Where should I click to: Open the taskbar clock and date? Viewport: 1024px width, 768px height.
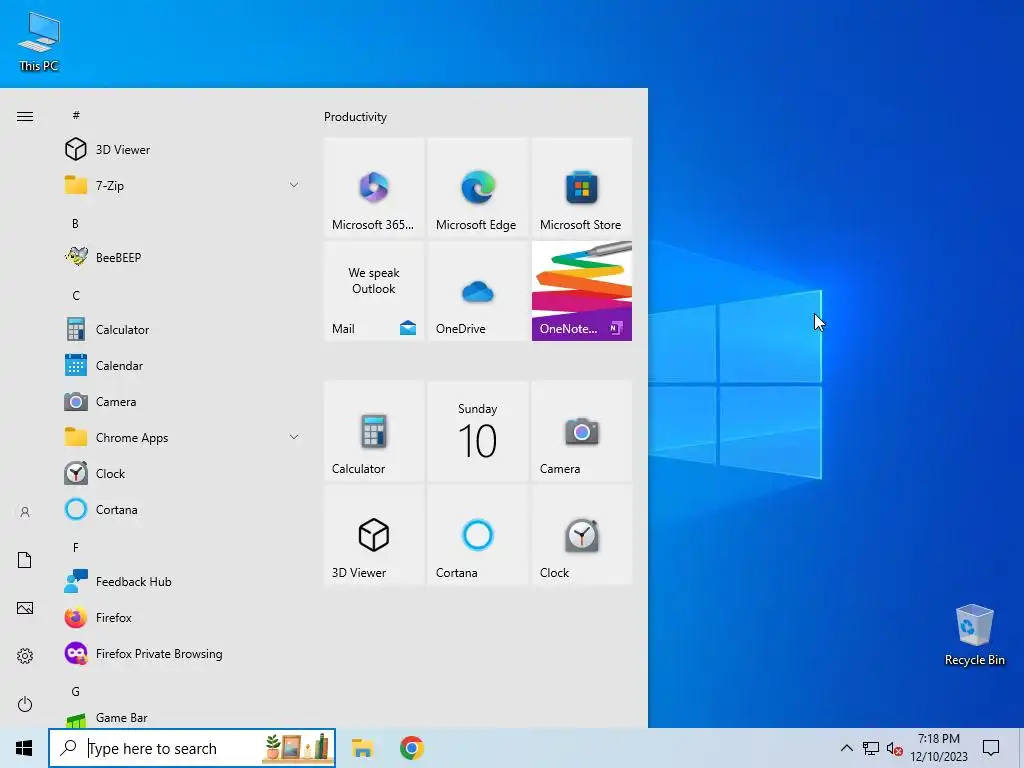click(x=938, y=748)
